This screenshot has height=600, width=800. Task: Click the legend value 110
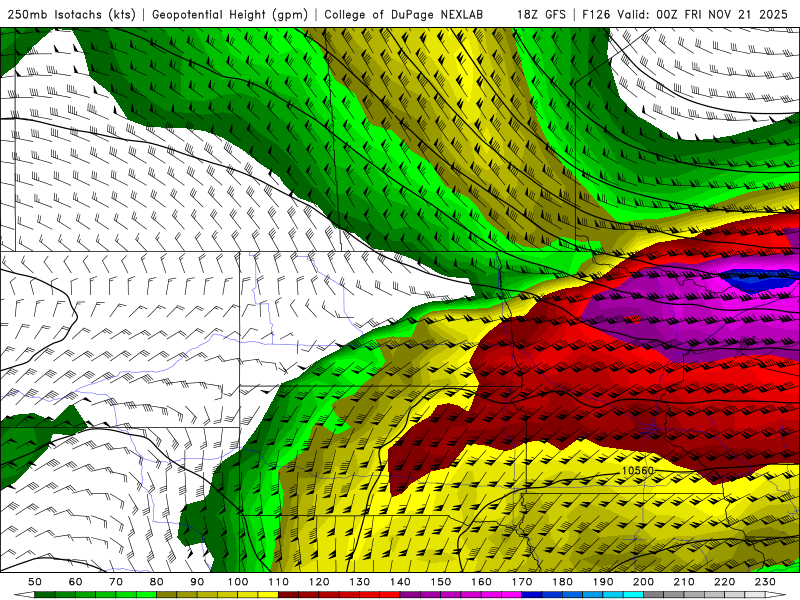tap(278, 582)
